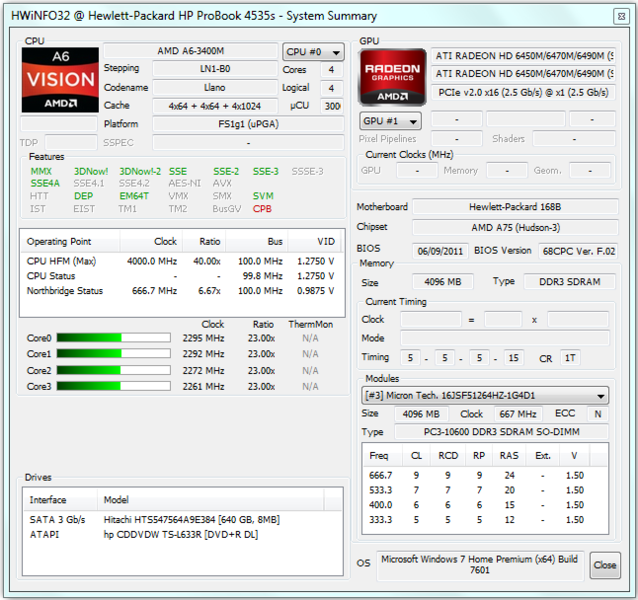Click the PCIe v2.0 x16 bus info field
Image resolution: width=638 pixels, height=600 pixels.
pyautogui.click(x=523, y=93)
